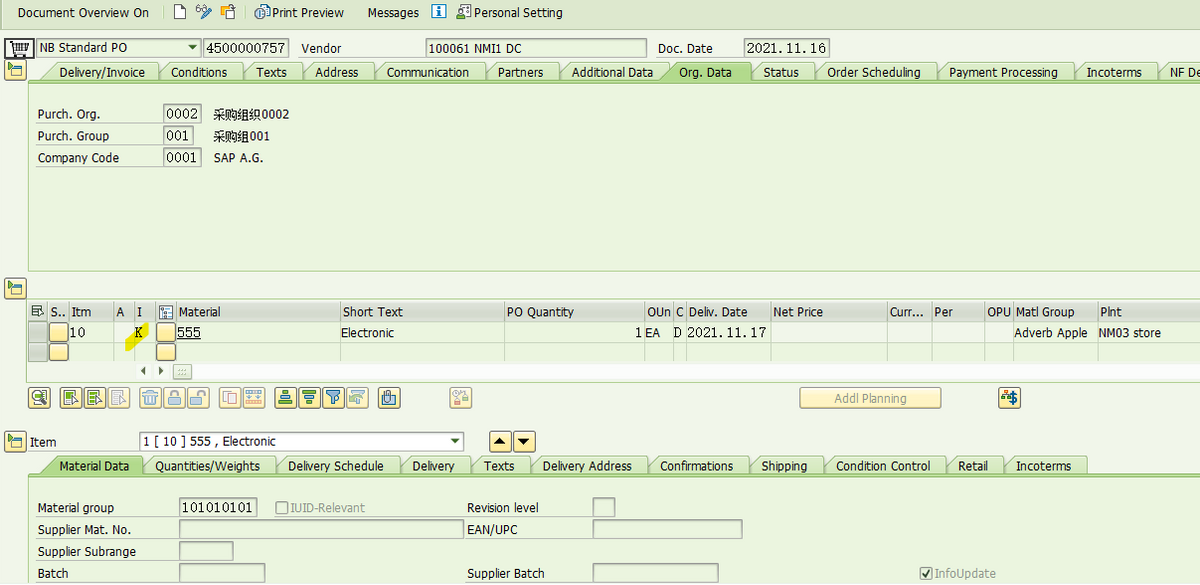Collapse the header section using header toggle icon
Screen dimensions: 1200x585
15,70
